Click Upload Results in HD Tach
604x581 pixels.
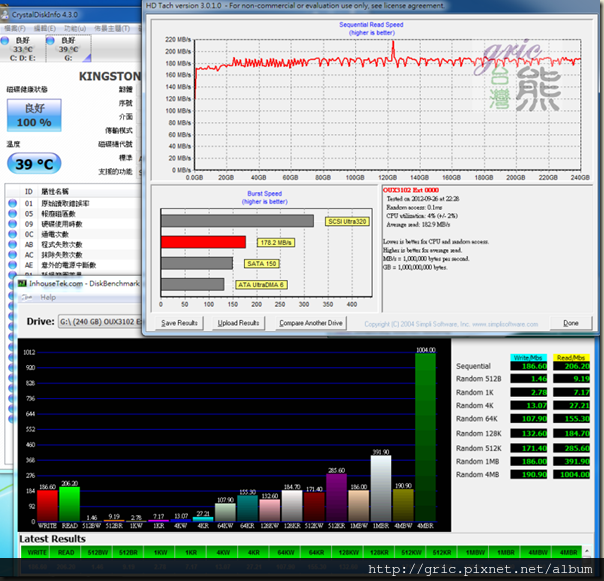pyautogui.click(x=238, y=323)
